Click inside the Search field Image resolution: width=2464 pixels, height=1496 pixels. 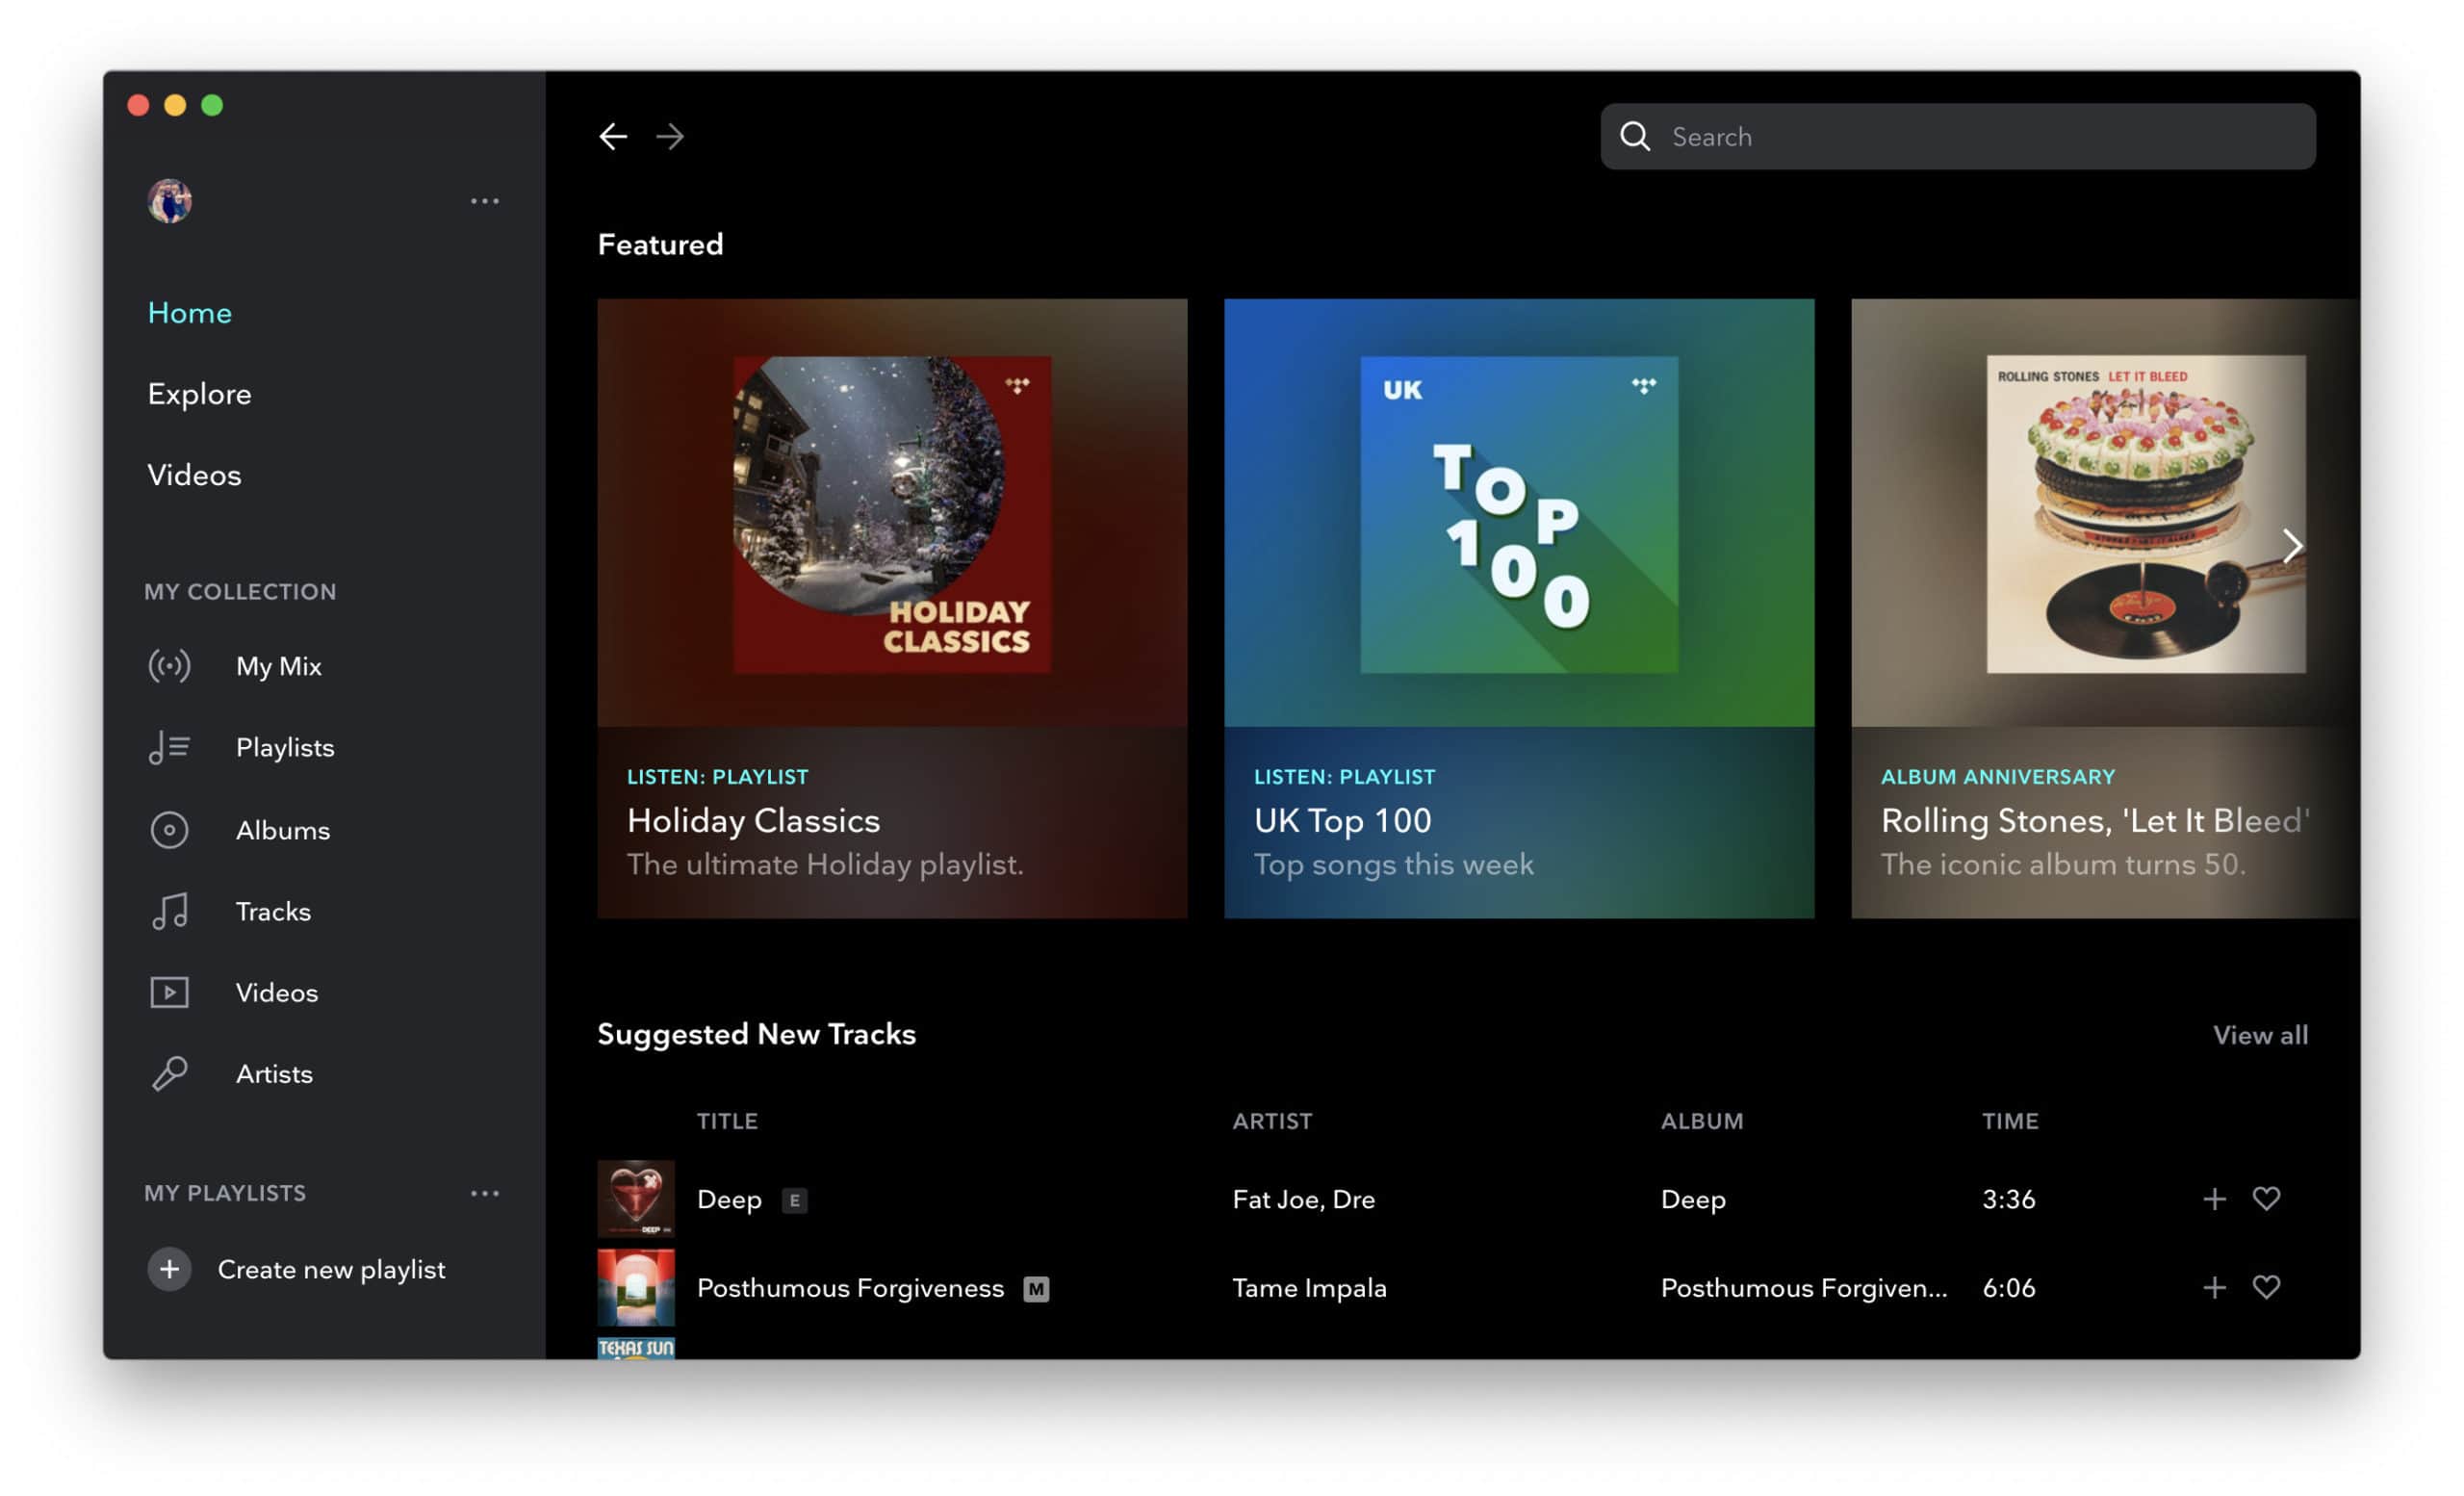[x=1900, y=136]
